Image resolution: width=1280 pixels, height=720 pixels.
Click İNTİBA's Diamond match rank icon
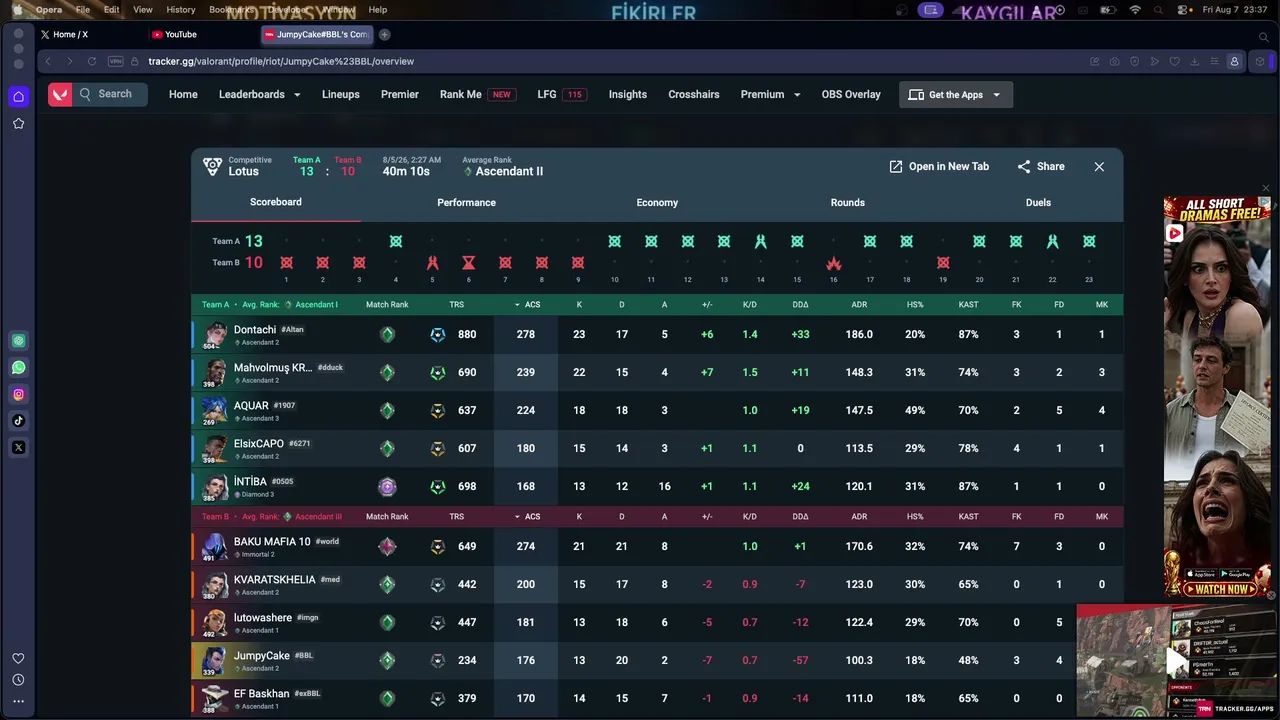click(387, 487)
